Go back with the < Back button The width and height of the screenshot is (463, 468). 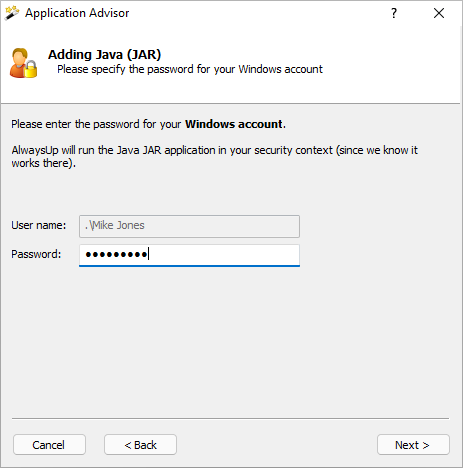140,444
